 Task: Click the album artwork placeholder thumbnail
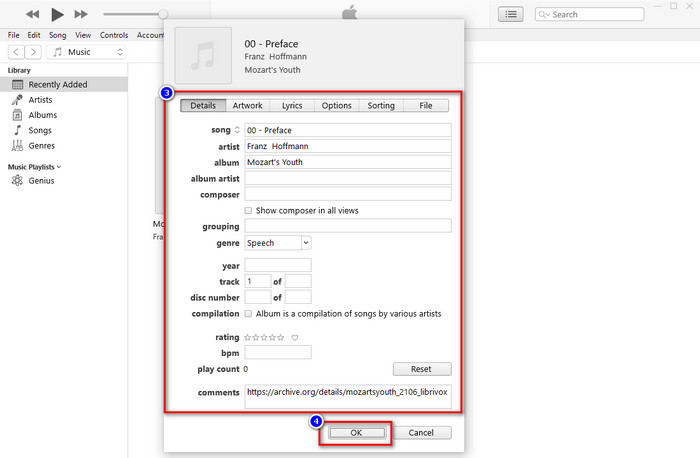(x=203, y=55)
